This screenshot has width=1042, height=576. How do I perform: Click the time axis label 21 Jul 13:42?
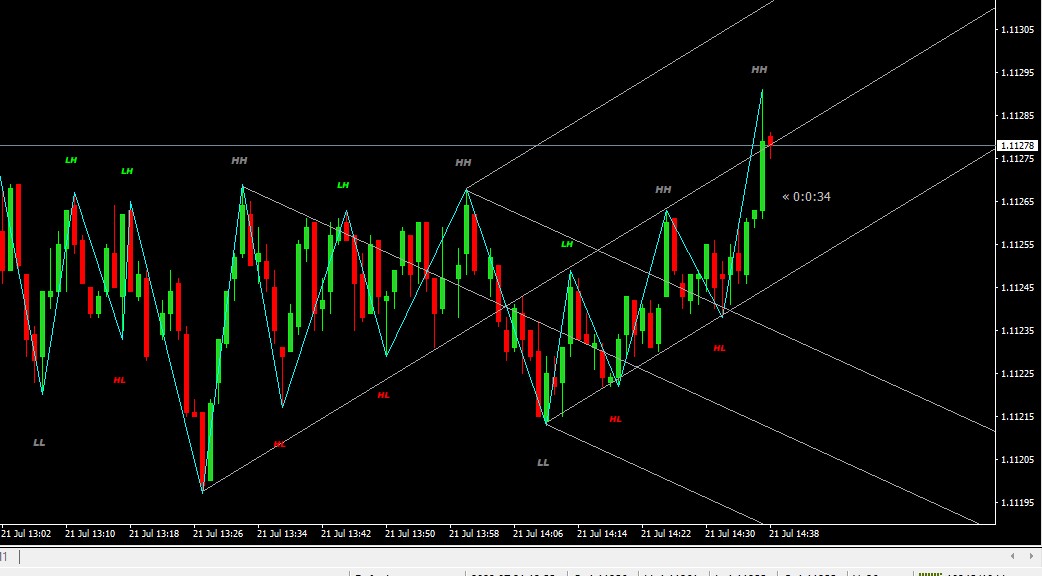coord(346,533)
